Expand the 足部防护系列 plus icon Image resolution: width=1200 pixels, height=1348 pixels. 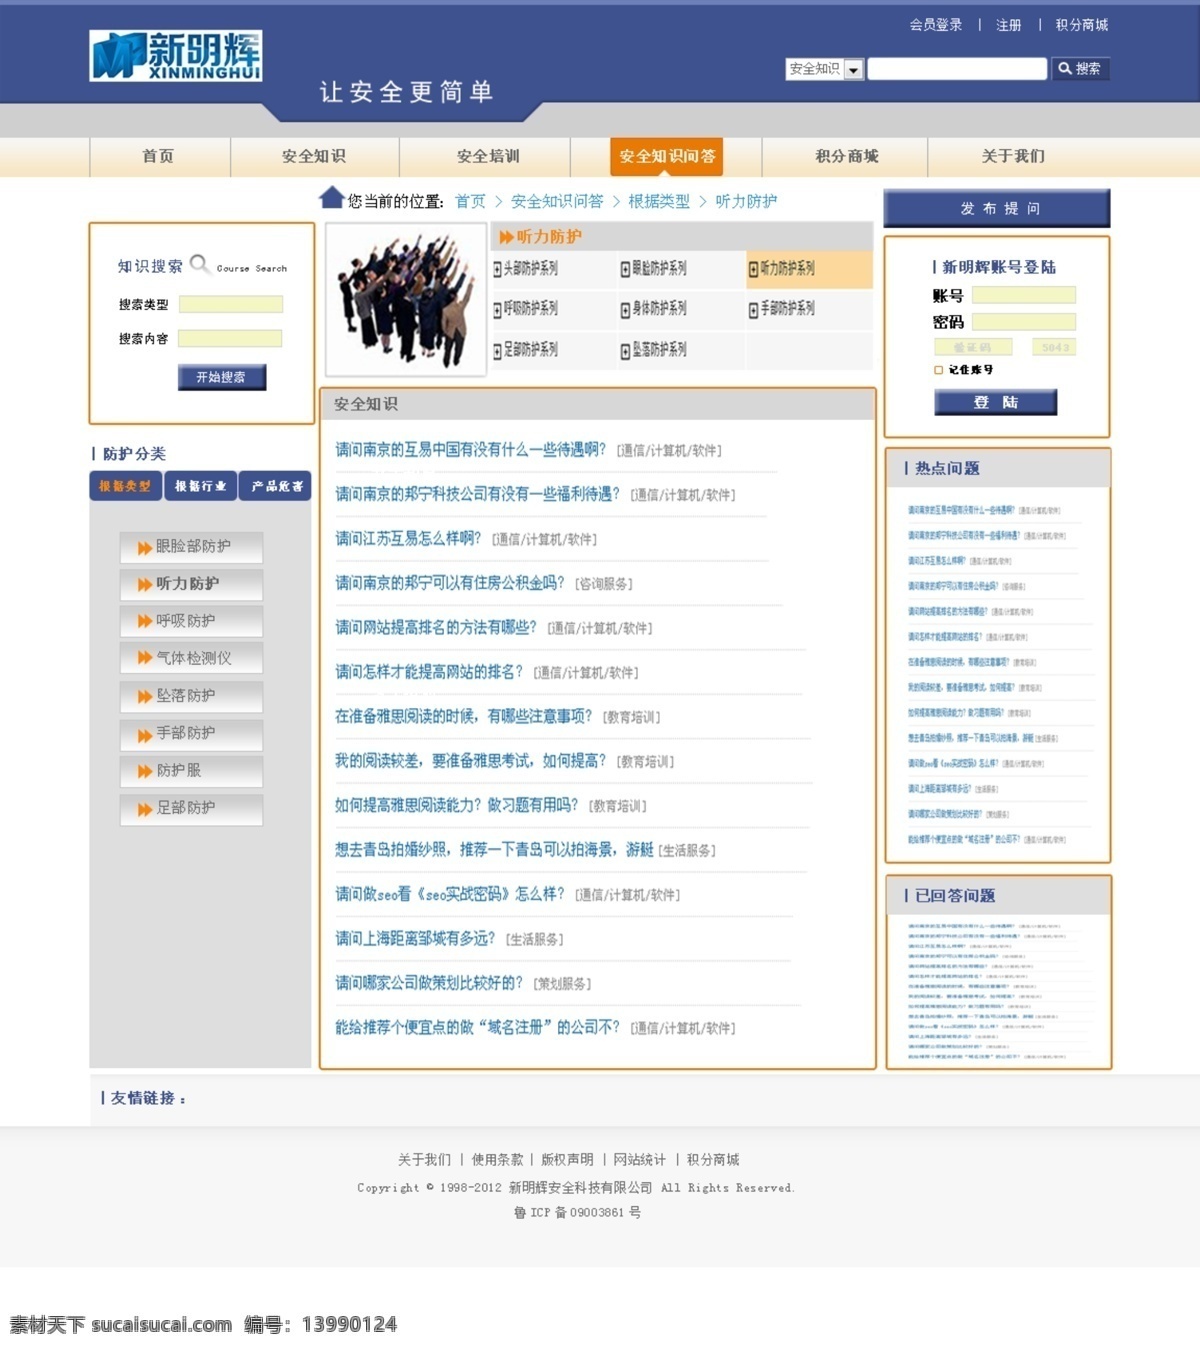497,351
